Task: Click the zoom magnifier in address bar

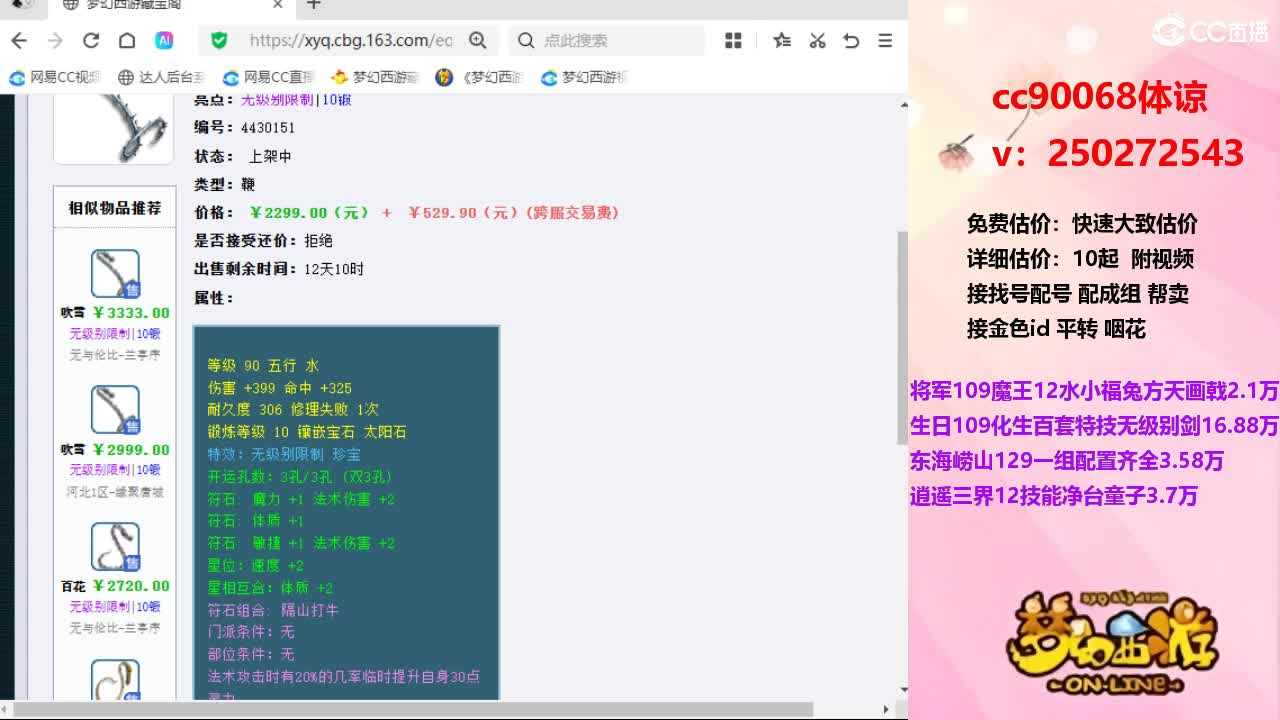Action: click(x=478, y=40)
